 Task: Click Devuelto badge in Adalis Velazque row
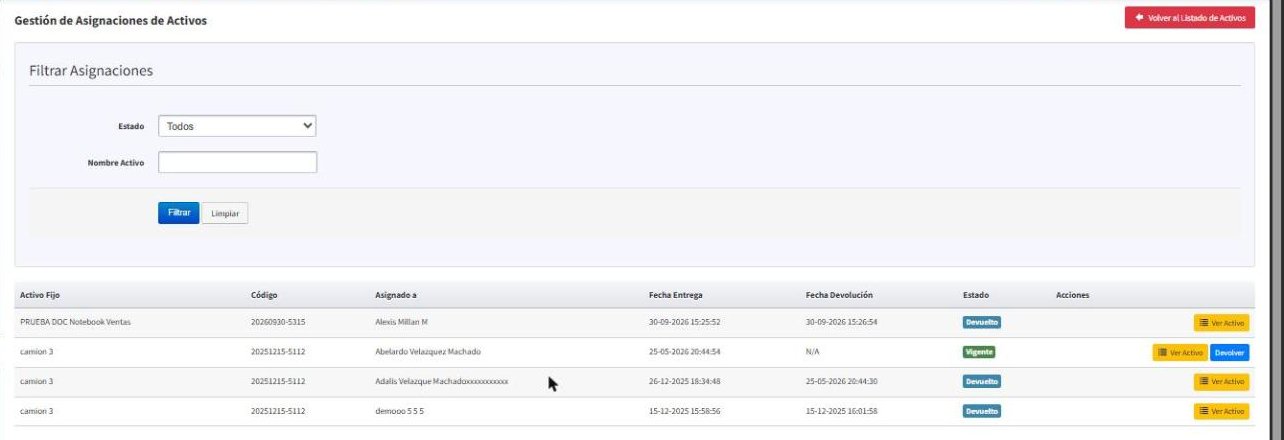[982, 381]
